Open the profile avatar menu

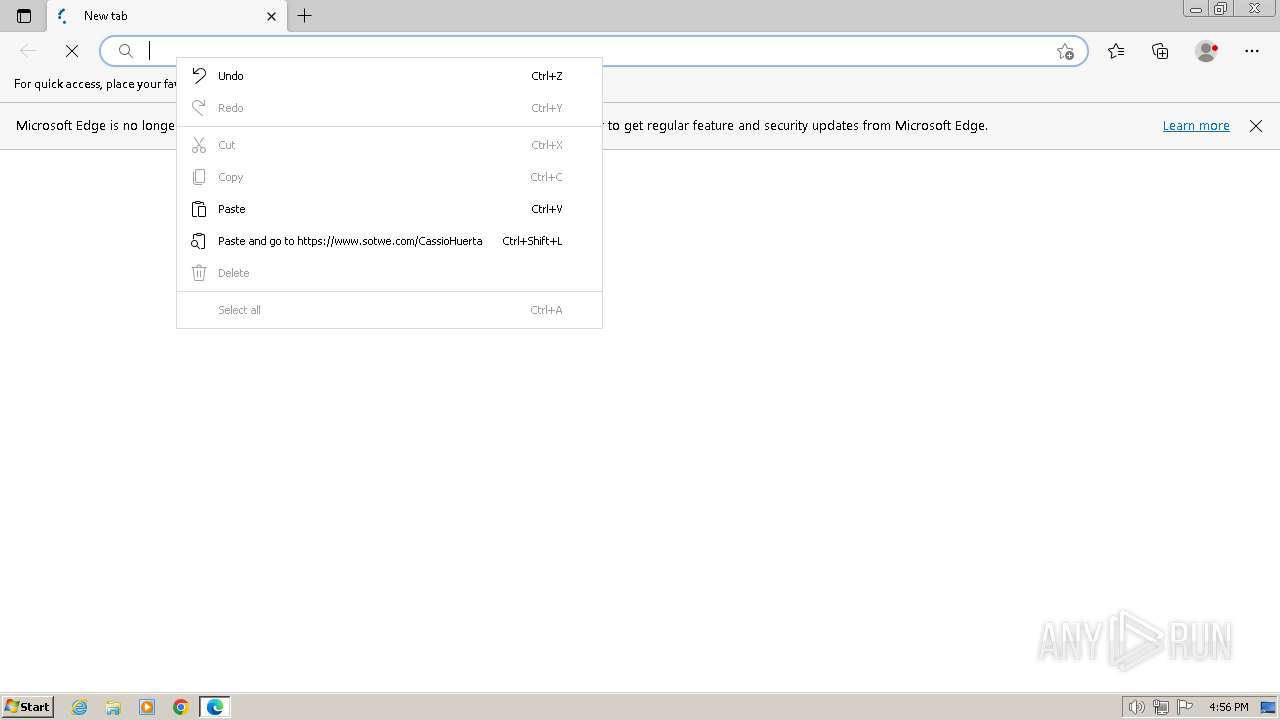(1207, 51)
